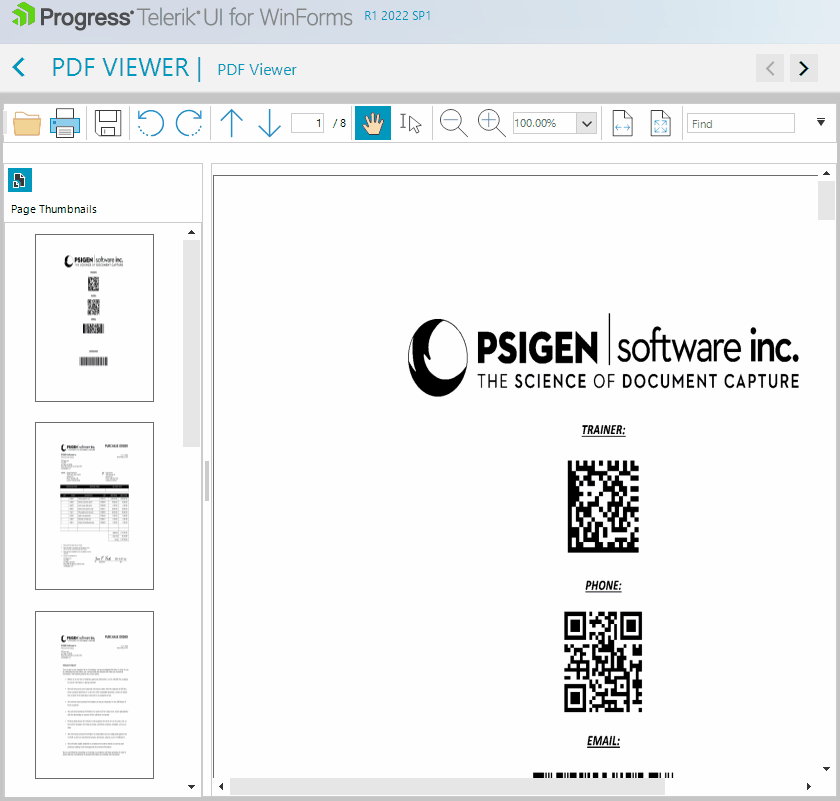Viewport: 840px width, 801px height.
Task: Go to previous page with up arrow
Action: click(231, 123)
